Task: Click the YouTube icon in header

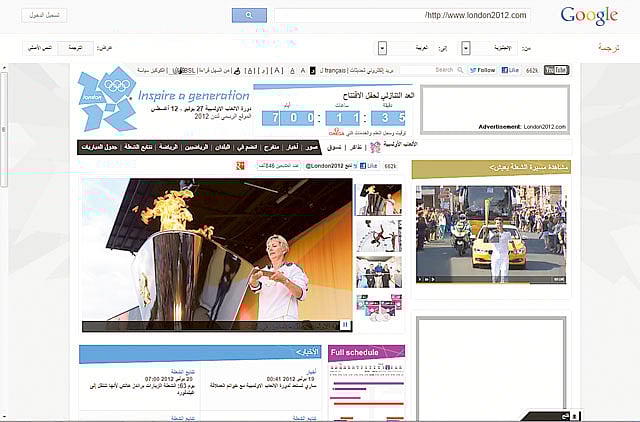Action: coord(556,71)
